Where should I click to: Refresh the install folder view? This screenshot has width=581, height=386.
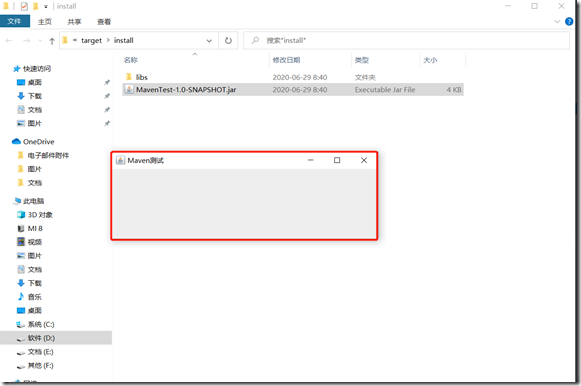click(228, 41)
